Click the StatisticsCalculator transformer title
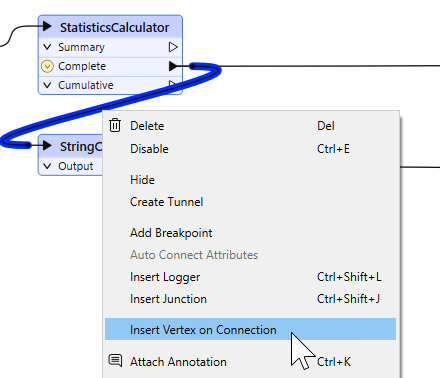440x378 pixels. point(114,27)
